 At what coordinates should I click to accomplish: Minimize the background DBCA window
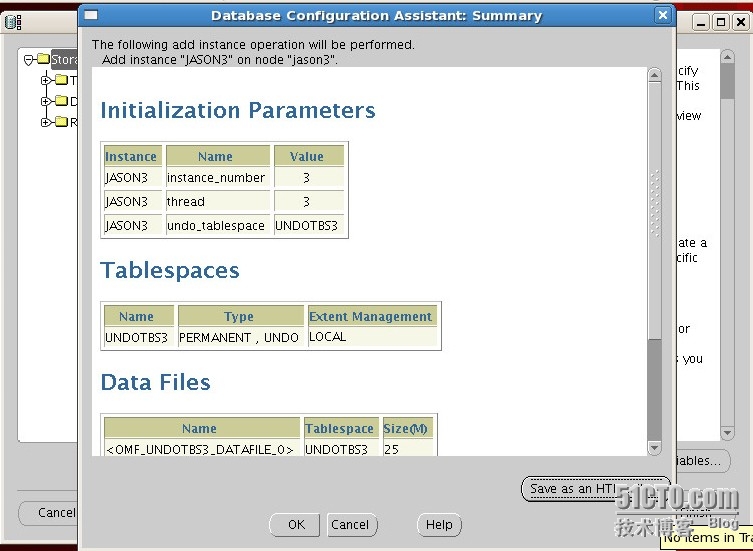click(x=701, y=22)
